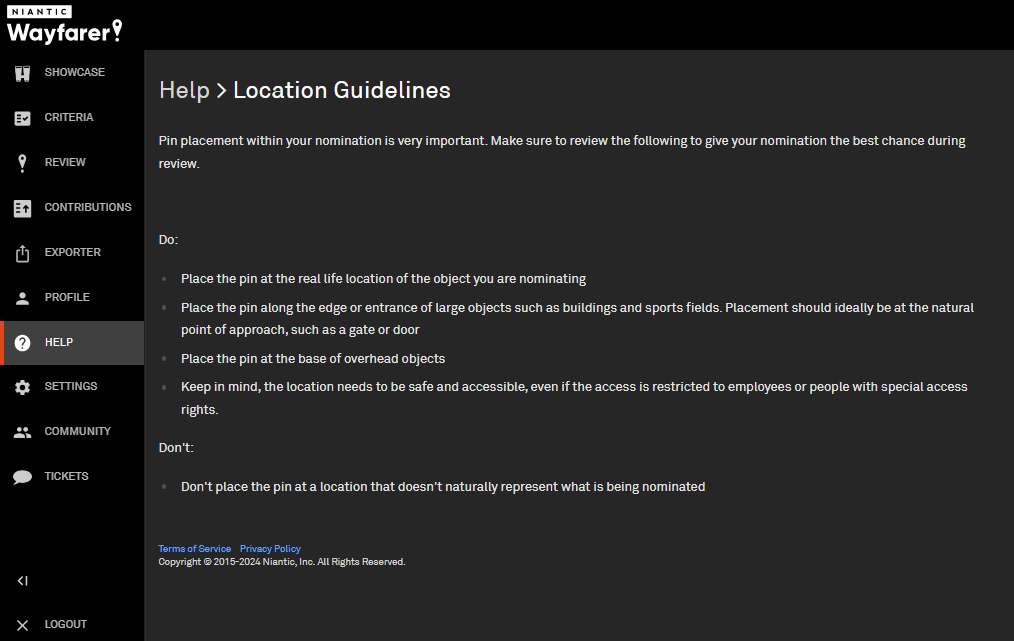Click "Place the pin at the base of overhead objects"
Viewport: 1014px width, 641px height.
click(313, 358)
